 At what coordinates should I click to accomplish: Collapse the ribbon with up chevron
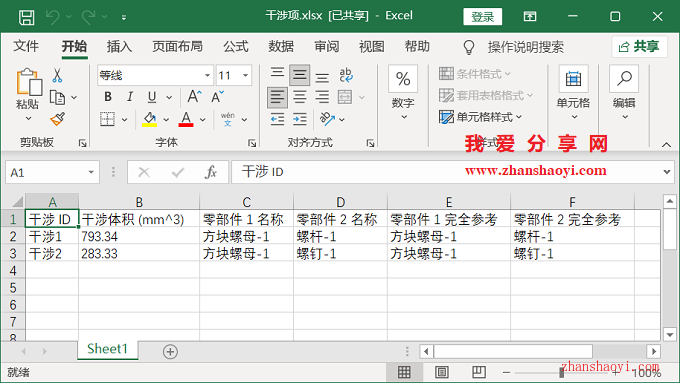click(667, 145)
